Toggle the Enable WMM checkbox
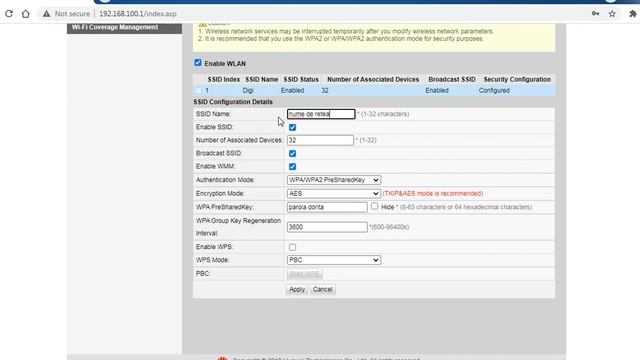Viewport: 640px width, 360px height. 292,167
